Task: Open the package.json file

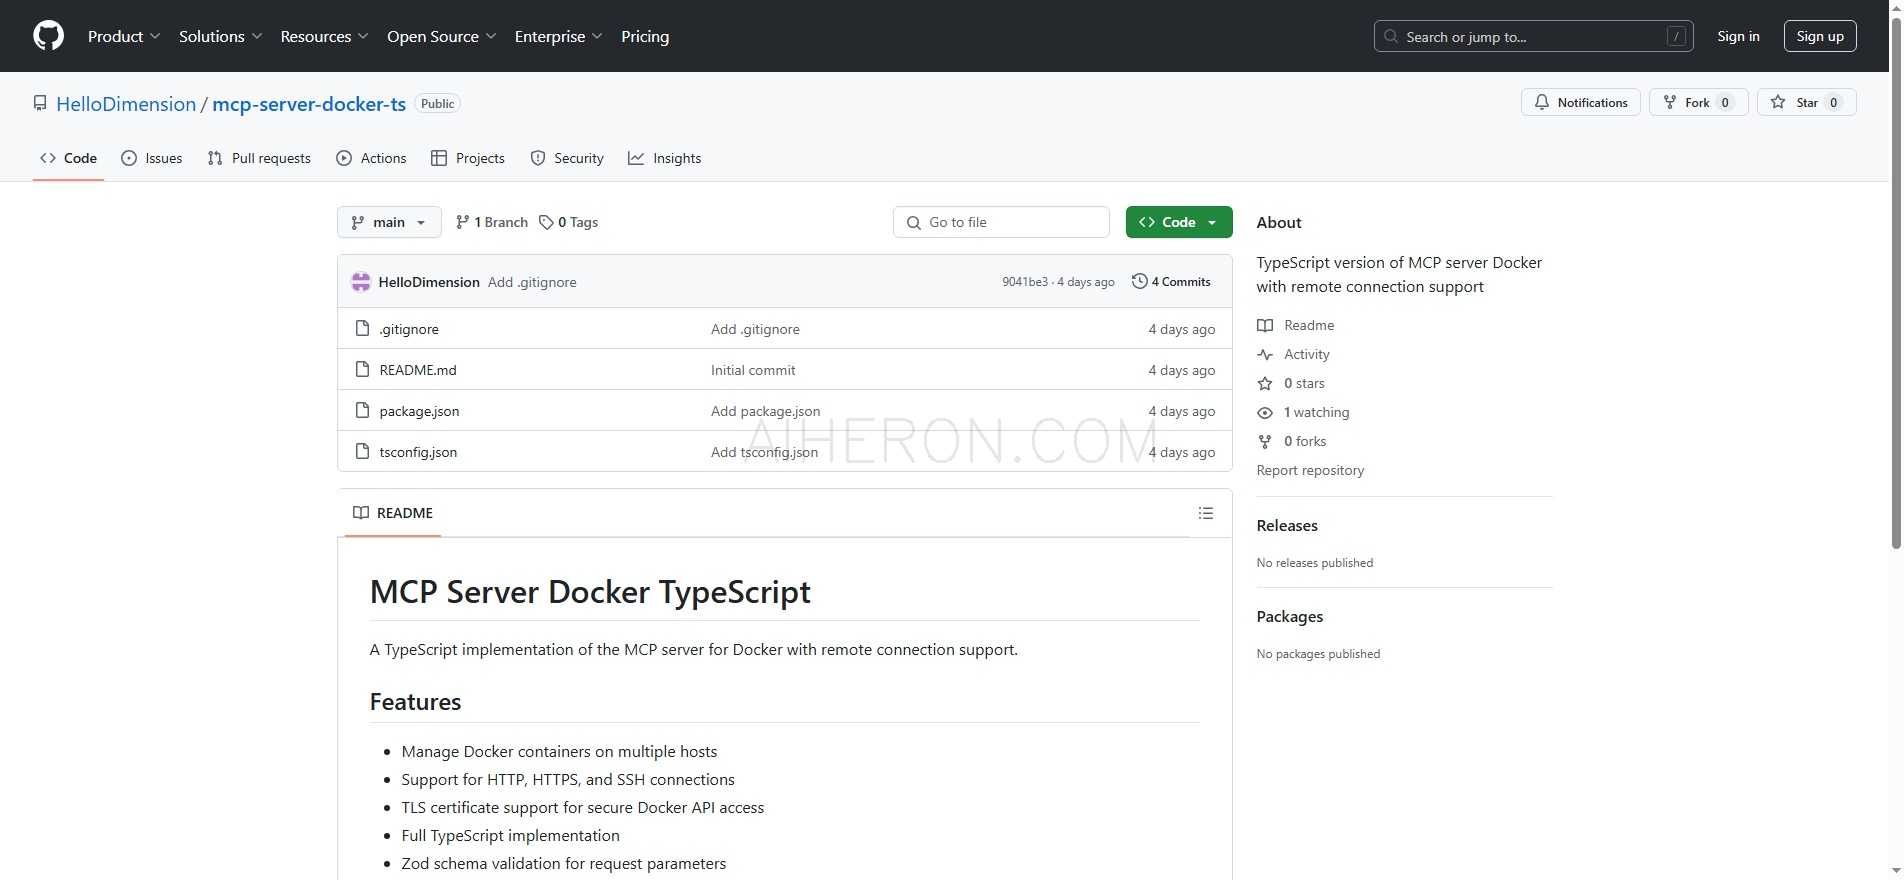Action: click(419, 411)
